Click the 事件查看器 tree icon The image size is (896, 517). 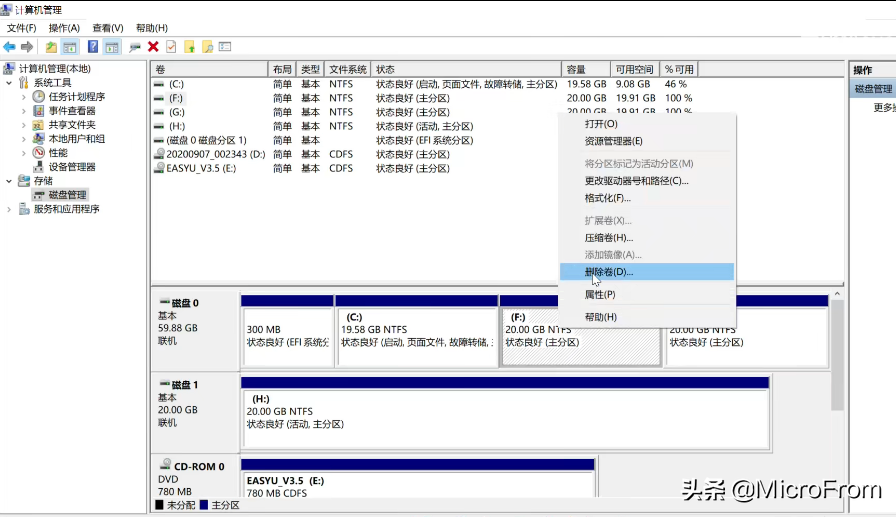click(x=39, y=111)
